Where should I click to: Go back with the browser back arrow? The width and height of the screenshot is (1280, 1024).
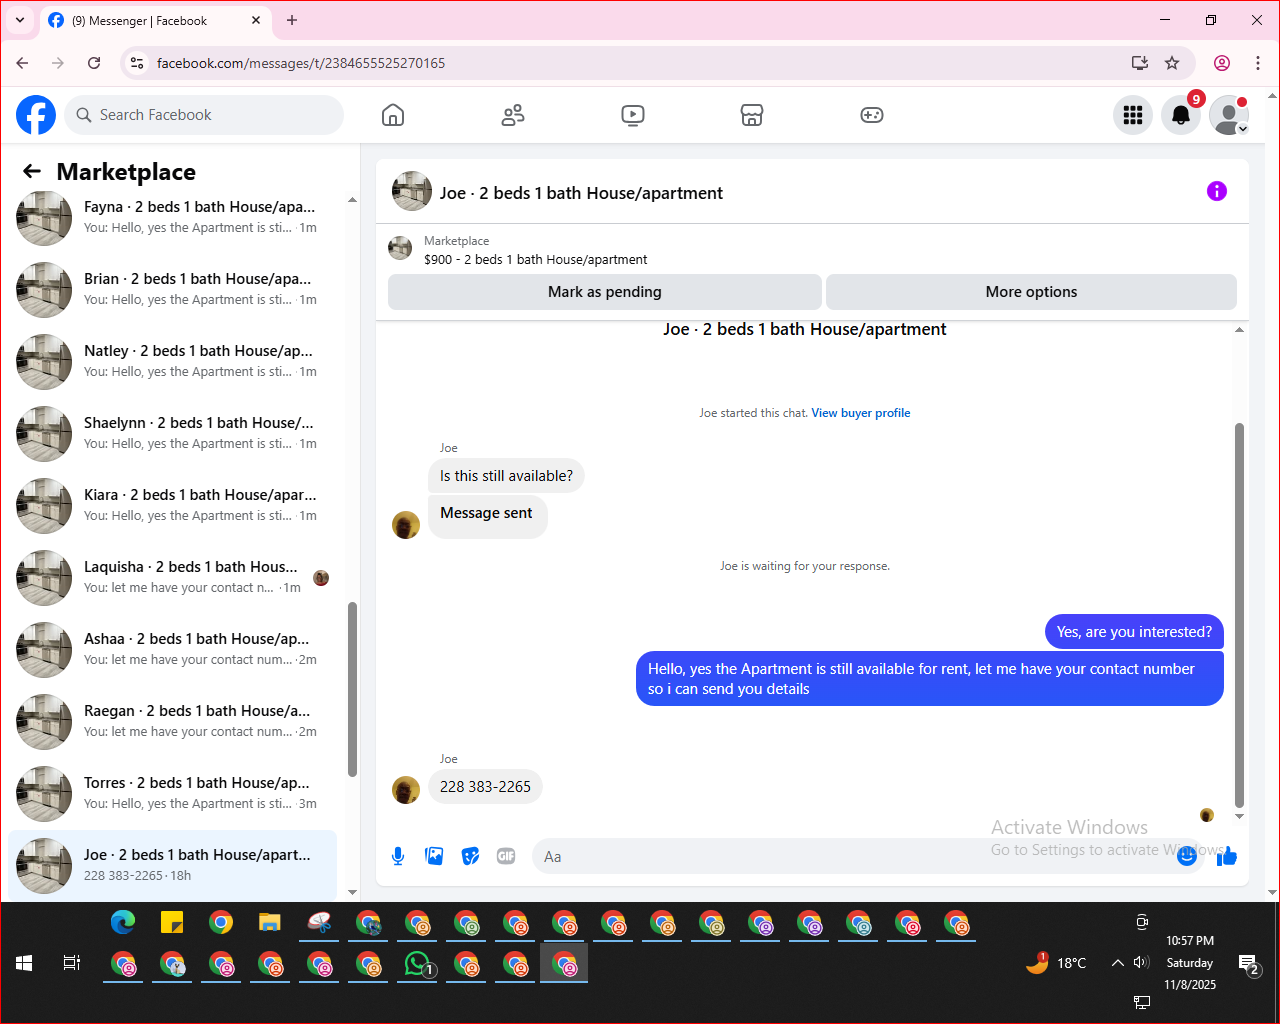click(x=22, y=63)
